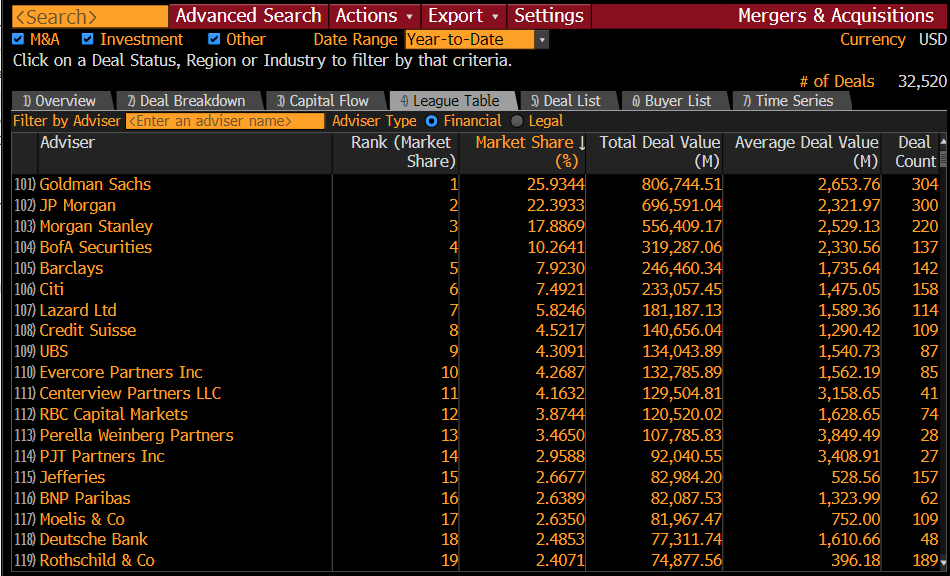950x576 pixels.
Task: Open the Barclays adviser row
Action: click(476, 268)
